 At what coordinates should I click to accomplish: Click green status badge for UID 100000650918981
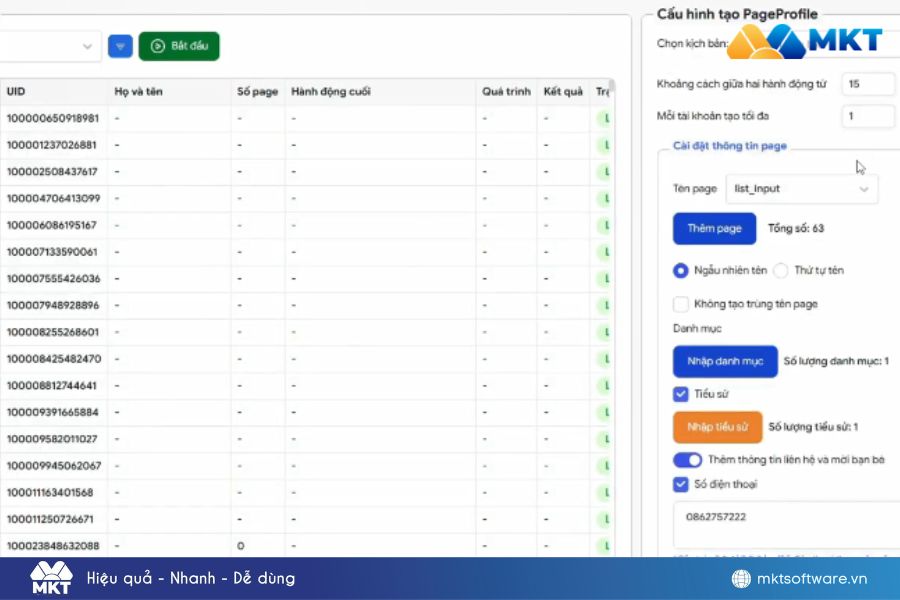605,118
